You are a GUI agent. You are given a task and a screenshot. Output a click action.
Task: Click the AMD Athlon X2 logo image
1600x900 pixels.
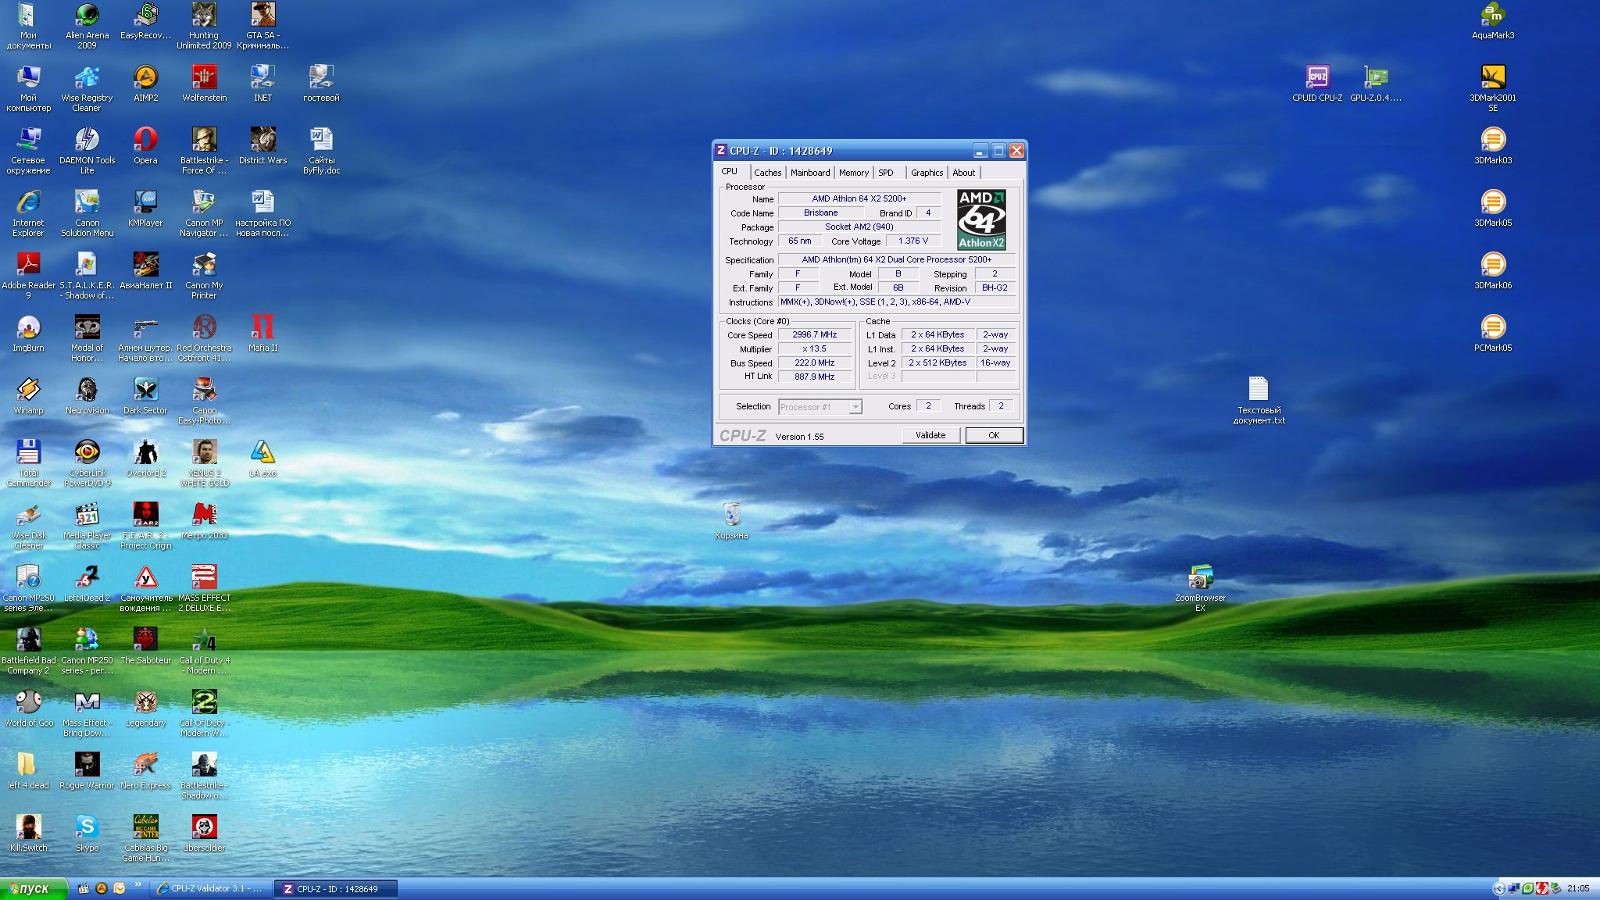click(981, 220)
